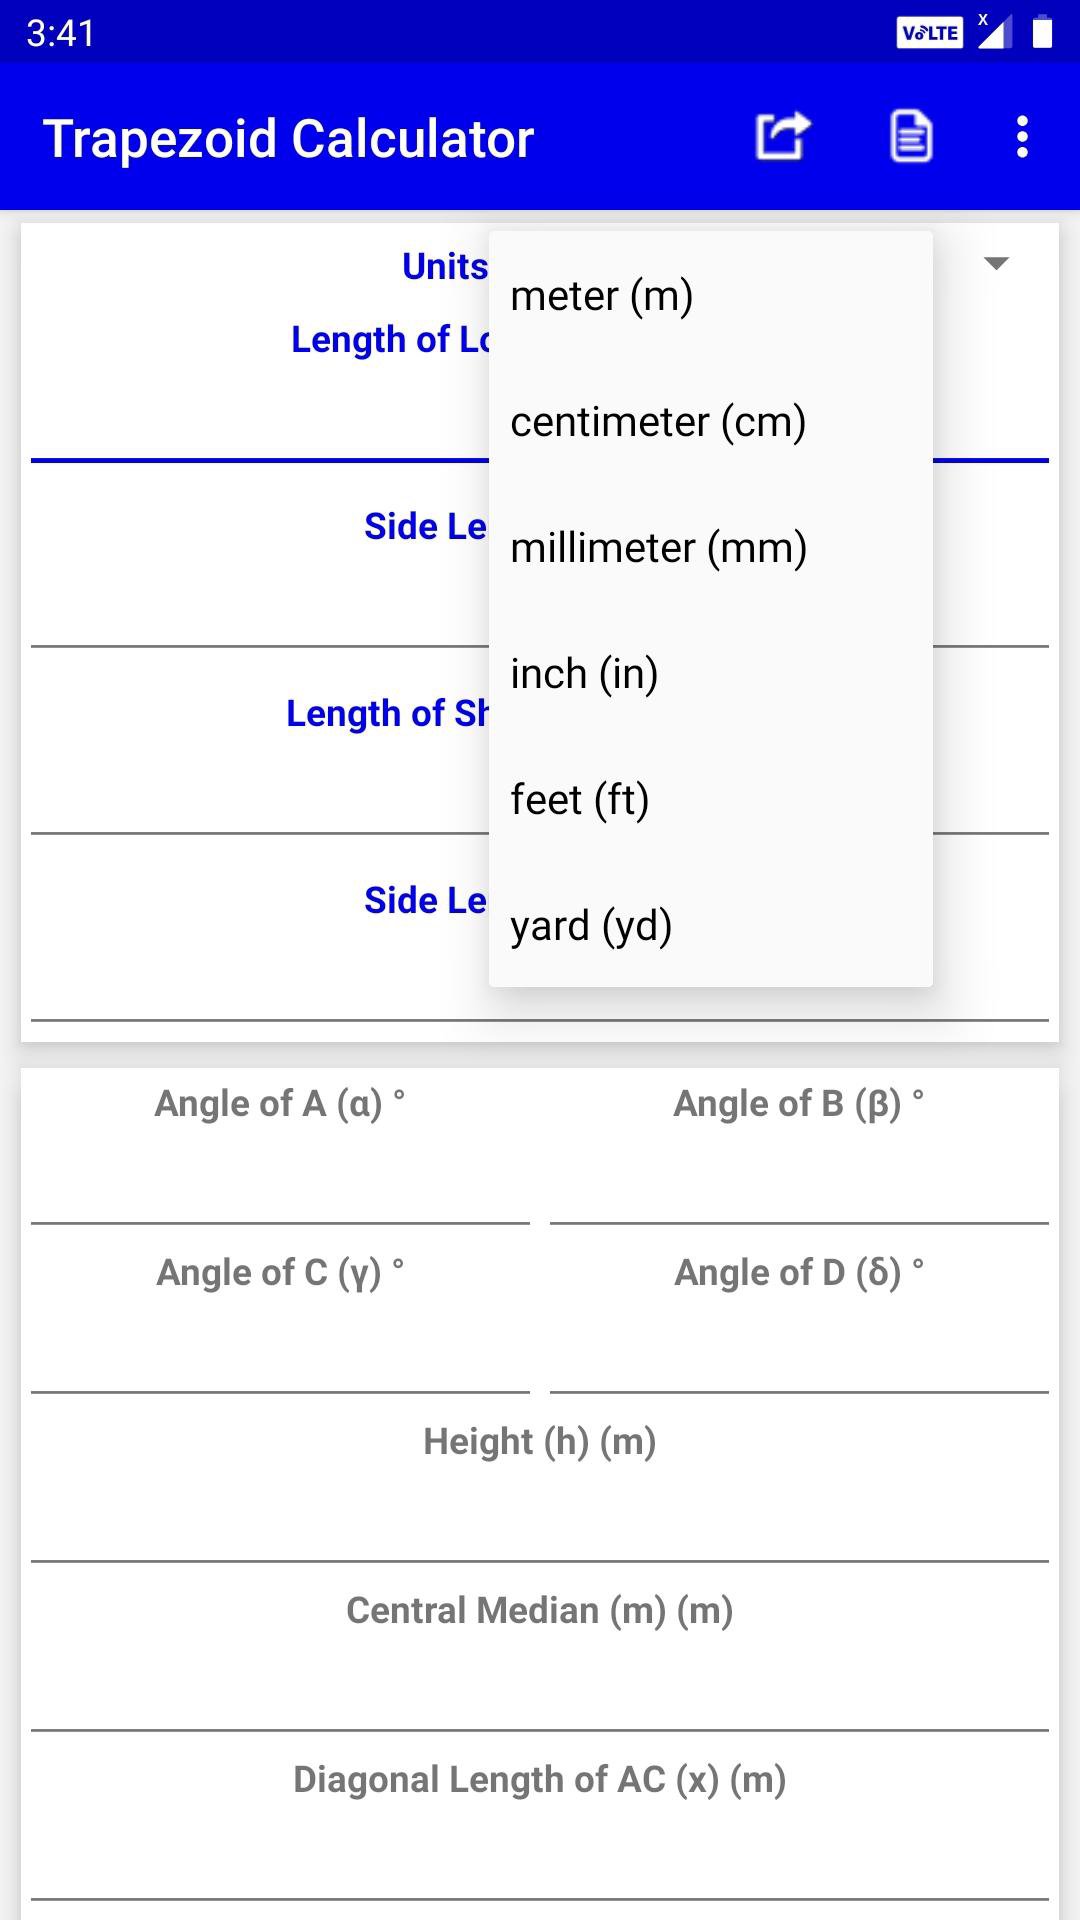Tap the Angle of B (β) field
This screenshot has width=1080, height=1920.
799,1180
